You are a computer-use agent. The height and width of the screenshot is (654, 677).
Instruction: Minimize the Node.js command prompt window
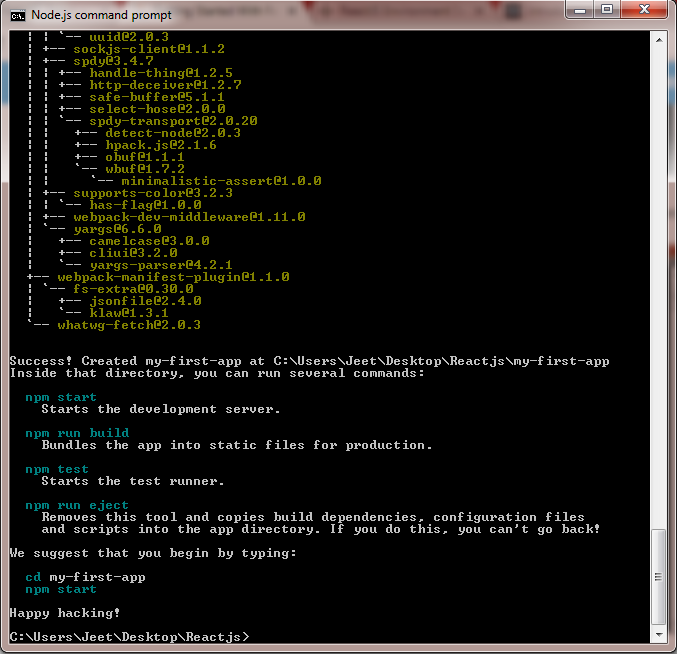tap(578, 10)
